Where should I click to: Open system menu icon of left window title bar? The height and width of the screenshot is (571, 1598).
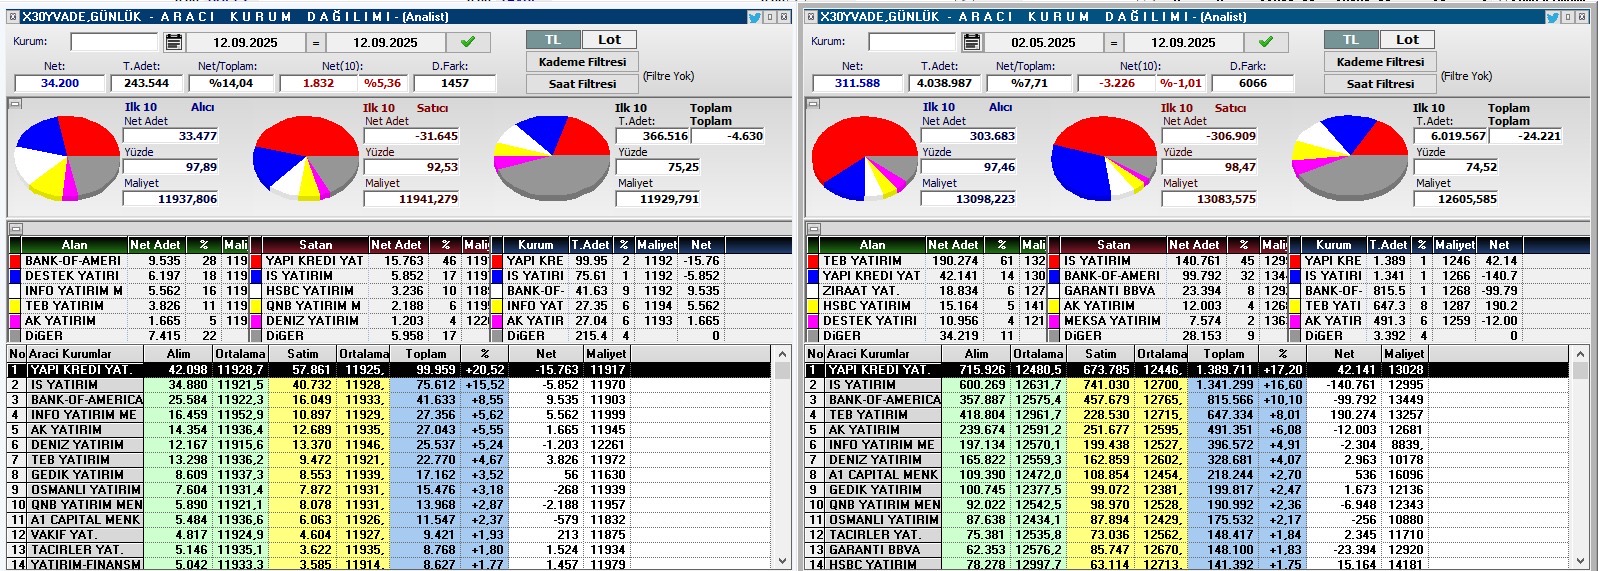click(11, 17)
